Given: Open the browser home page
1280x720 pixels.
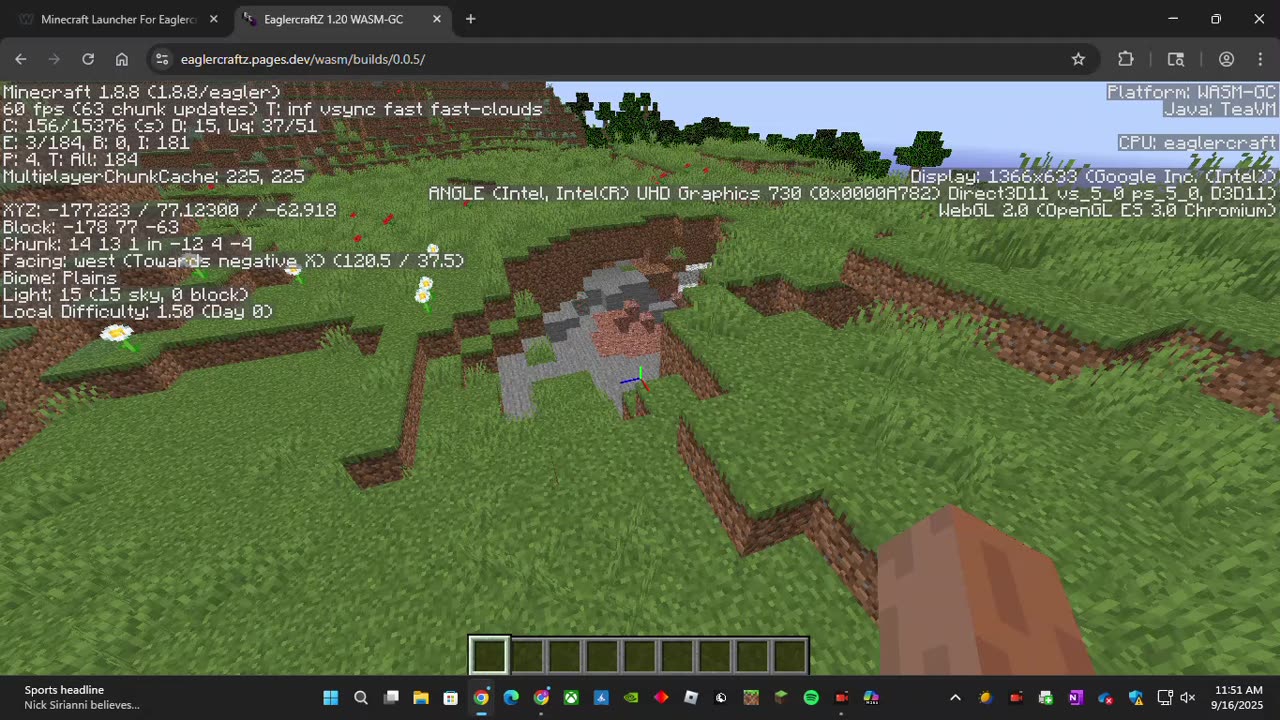Looking at the screenshot, I should (x=122, y=59).
